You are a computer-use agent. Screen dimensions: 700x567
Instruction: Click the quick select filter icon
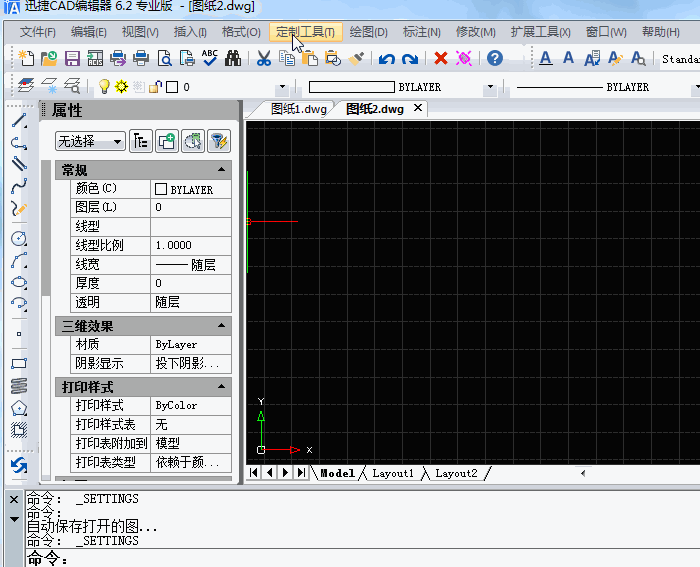coord(218,141)
